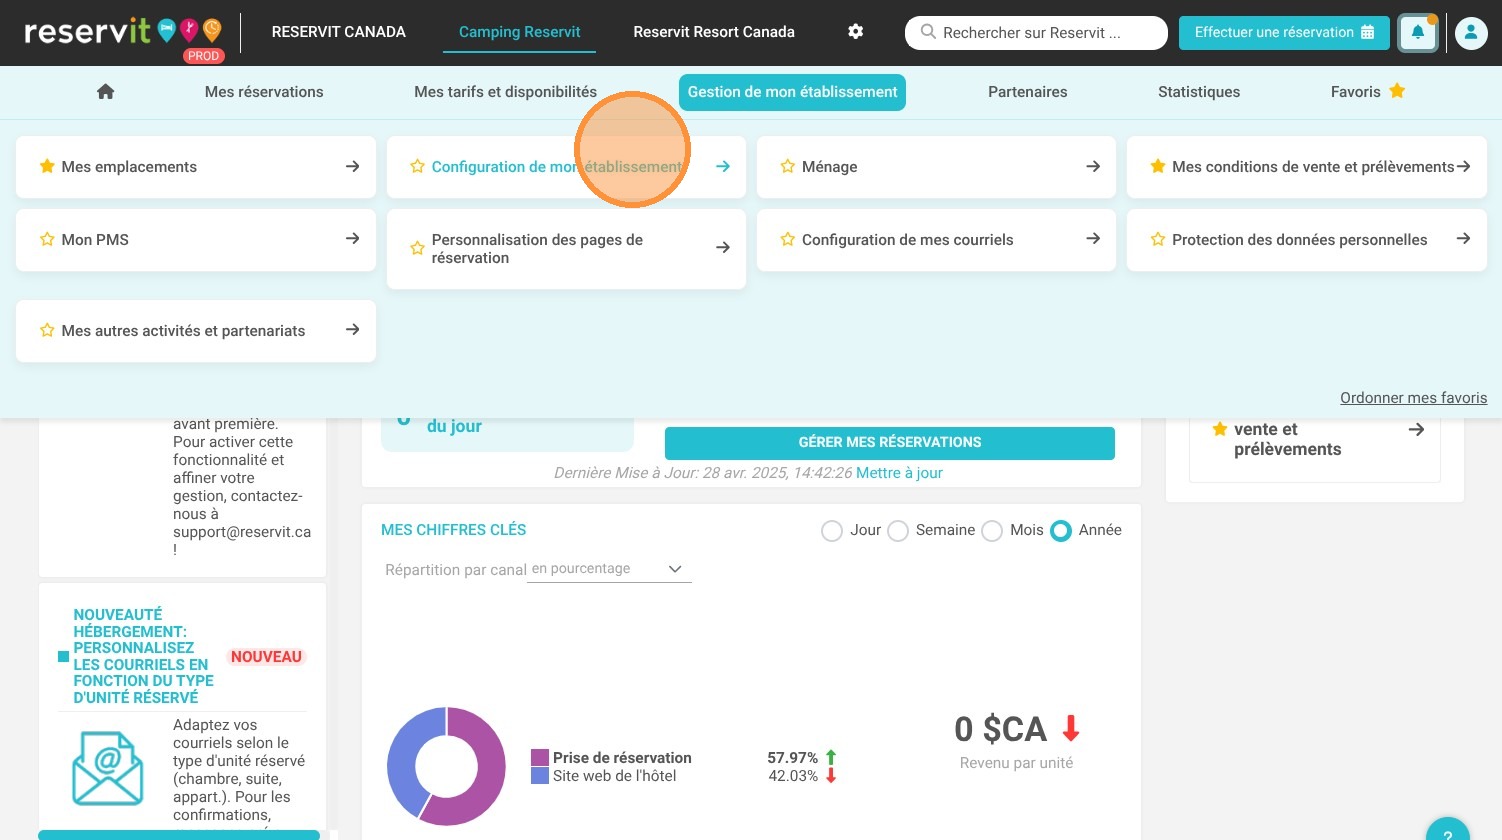
Task: Click the NOUVEAU badge
Action: click(x=266, y=657)
